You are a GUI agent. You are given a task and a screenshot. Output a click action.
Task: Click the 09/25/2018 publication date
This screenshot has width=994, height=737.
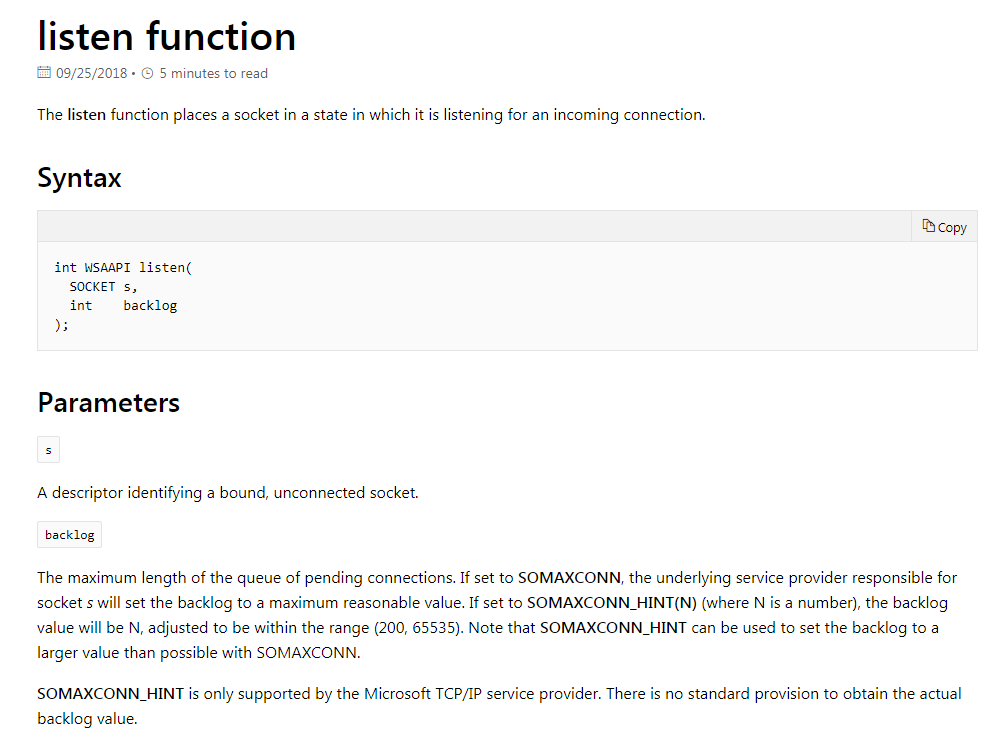point(92,73)
